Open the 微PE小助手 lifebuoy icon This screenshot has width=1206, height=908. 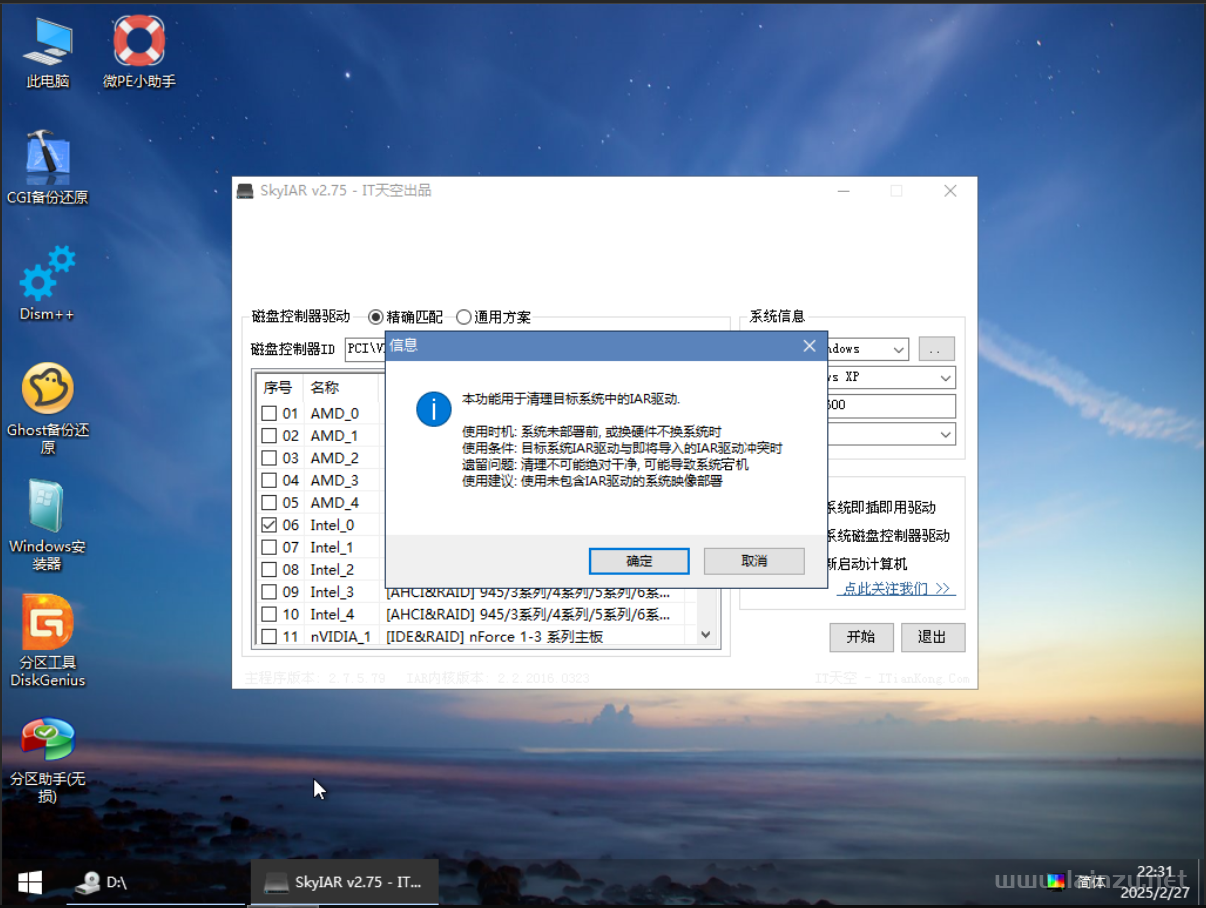point(139,53)
